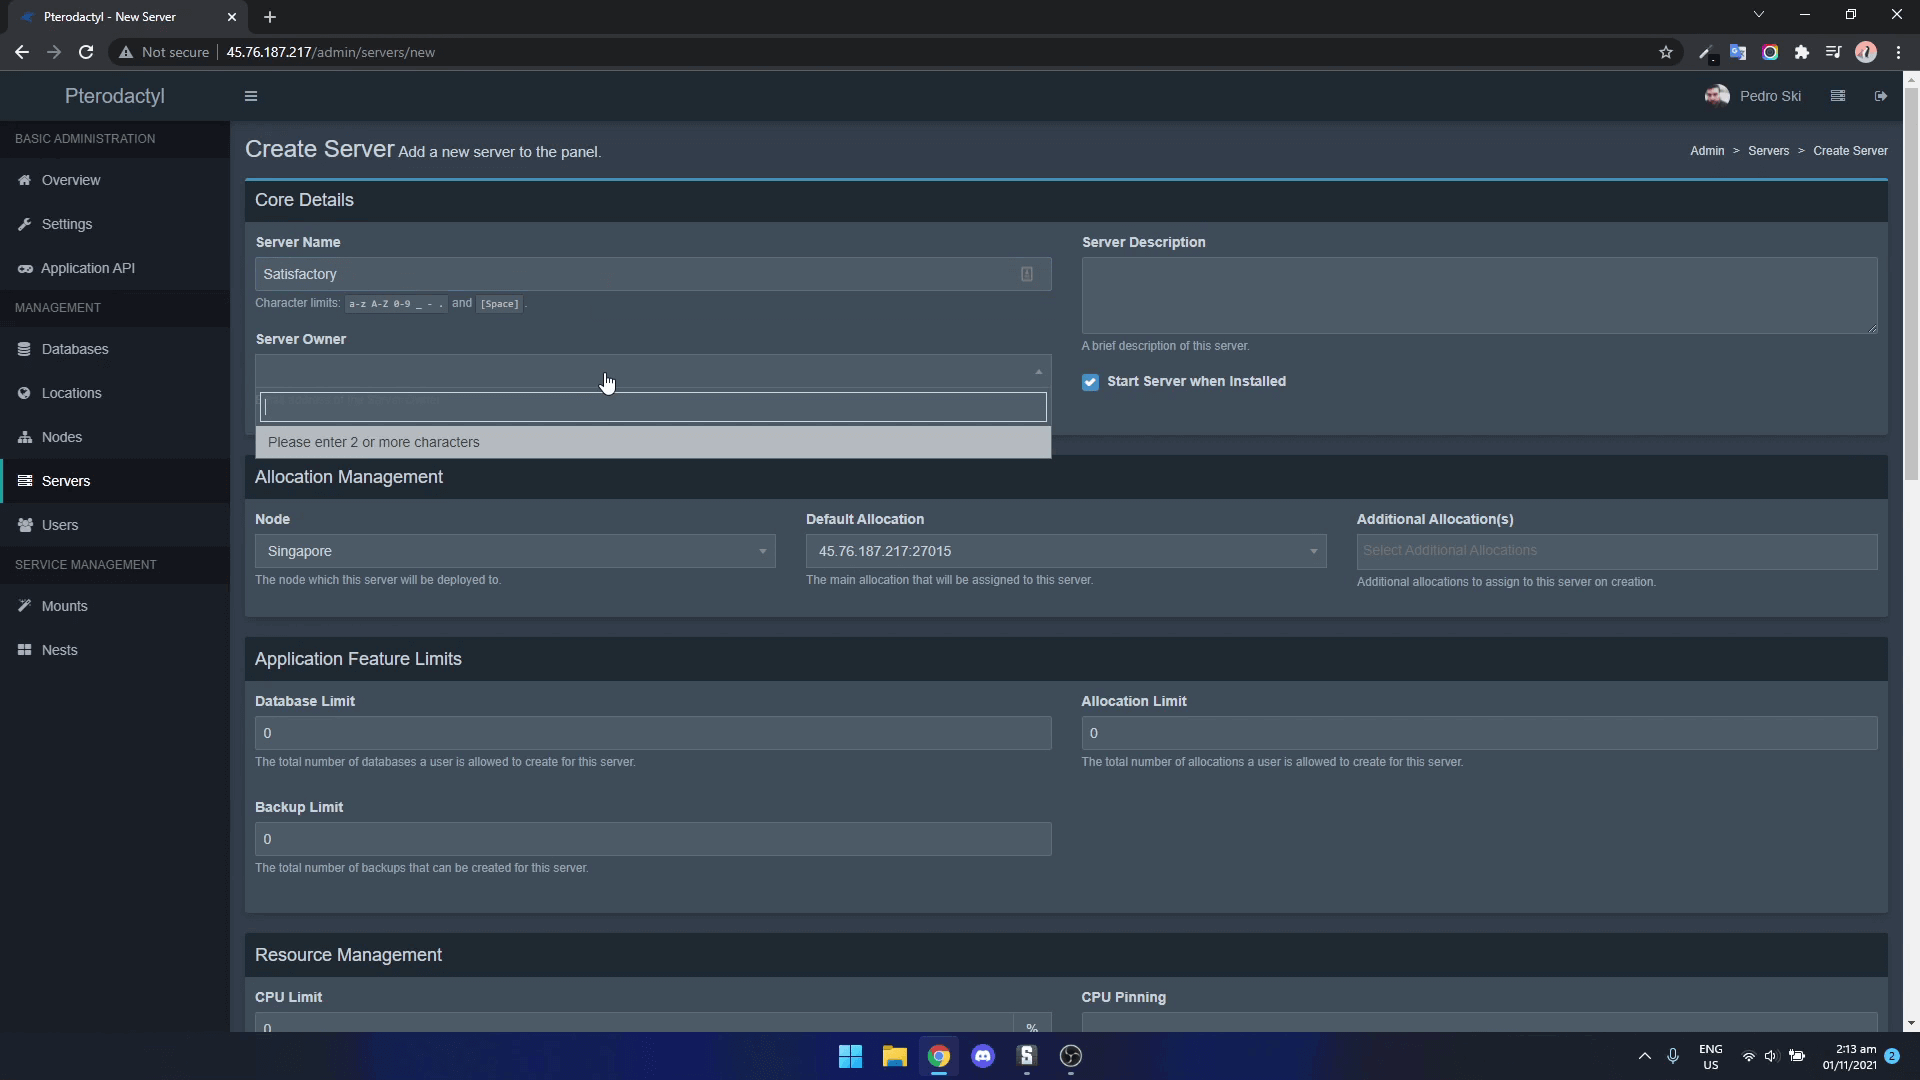1920x1080 pixels.
Task: Expand the Default Allocation dropdown
Action: coord(1064,550)
